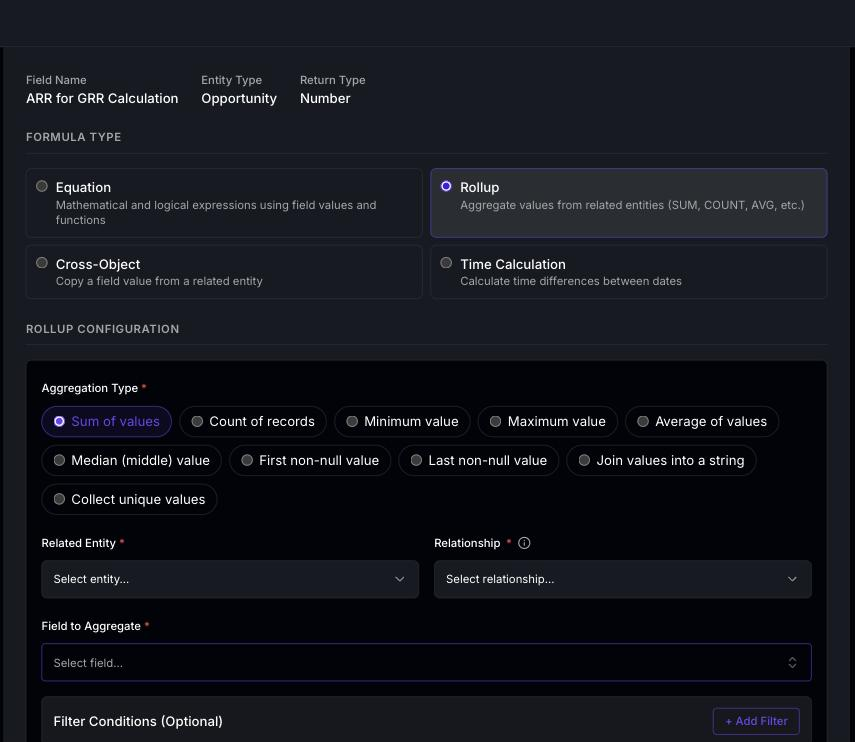This screenshot has height=742, width=855.
Task: Click the ROLLUP CONFIGURATION section heading
Action: coord(103,329)
